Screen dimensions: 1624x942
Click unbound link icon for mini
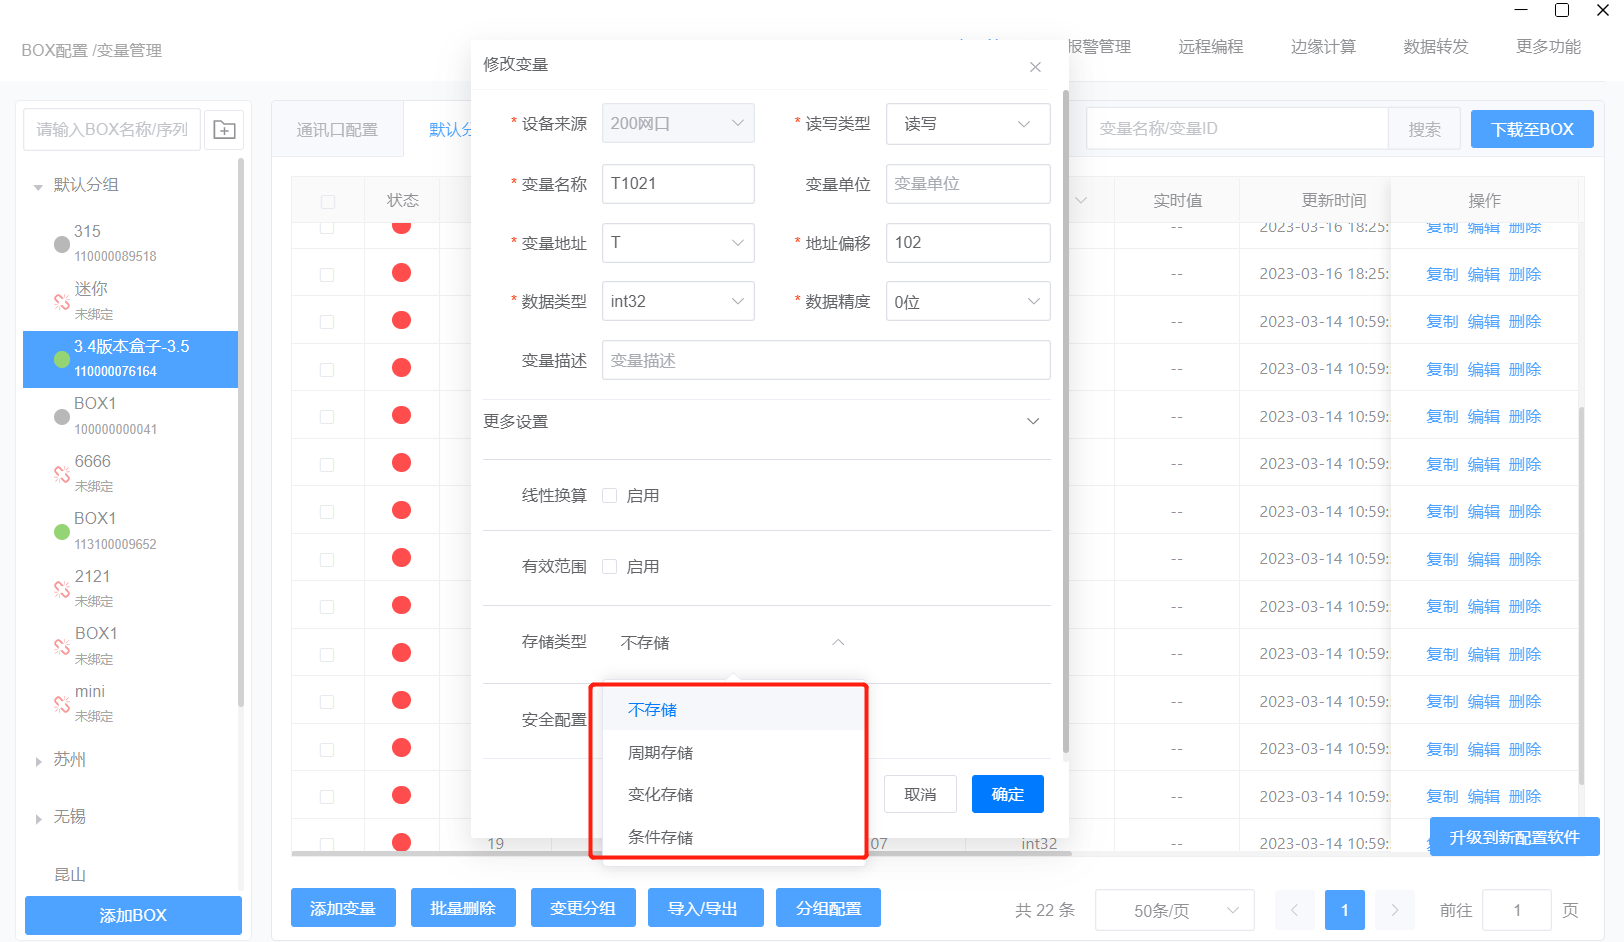click(62, 704)
